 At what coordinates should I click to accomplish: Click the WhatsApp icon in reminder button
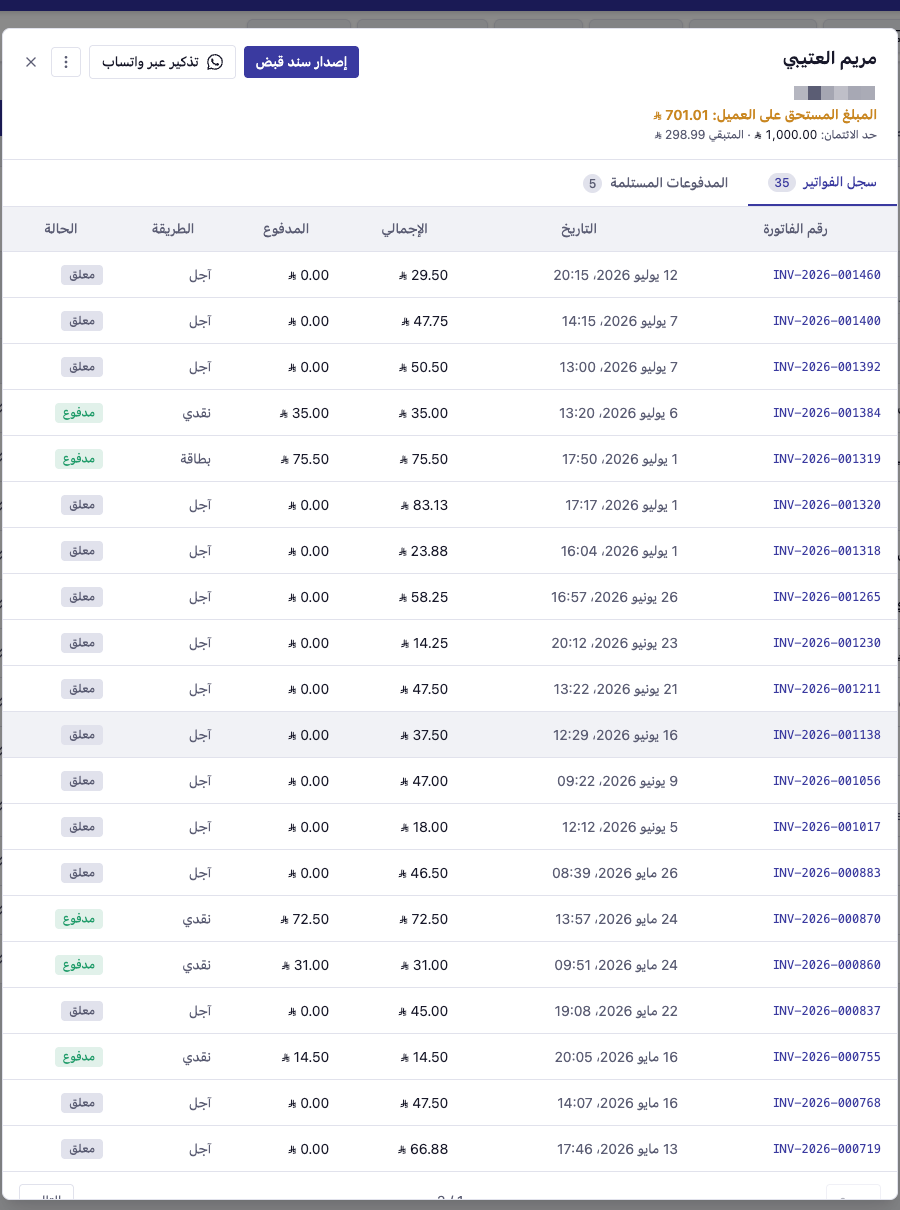215,62
